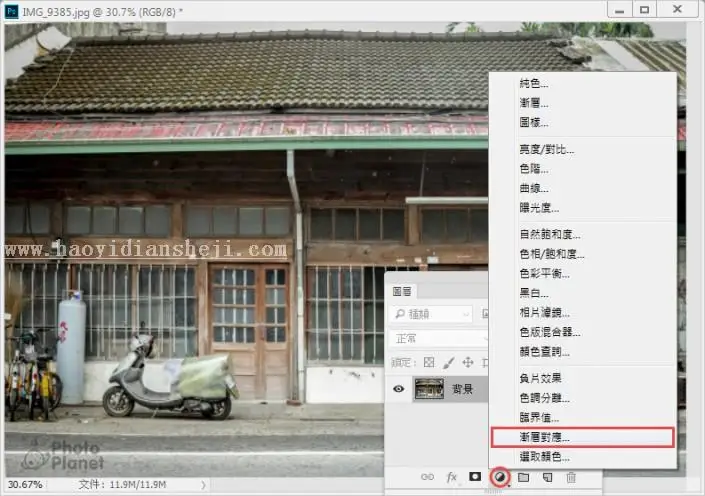Click the pixel layer filter icon beside 種類

click(485, 313)
